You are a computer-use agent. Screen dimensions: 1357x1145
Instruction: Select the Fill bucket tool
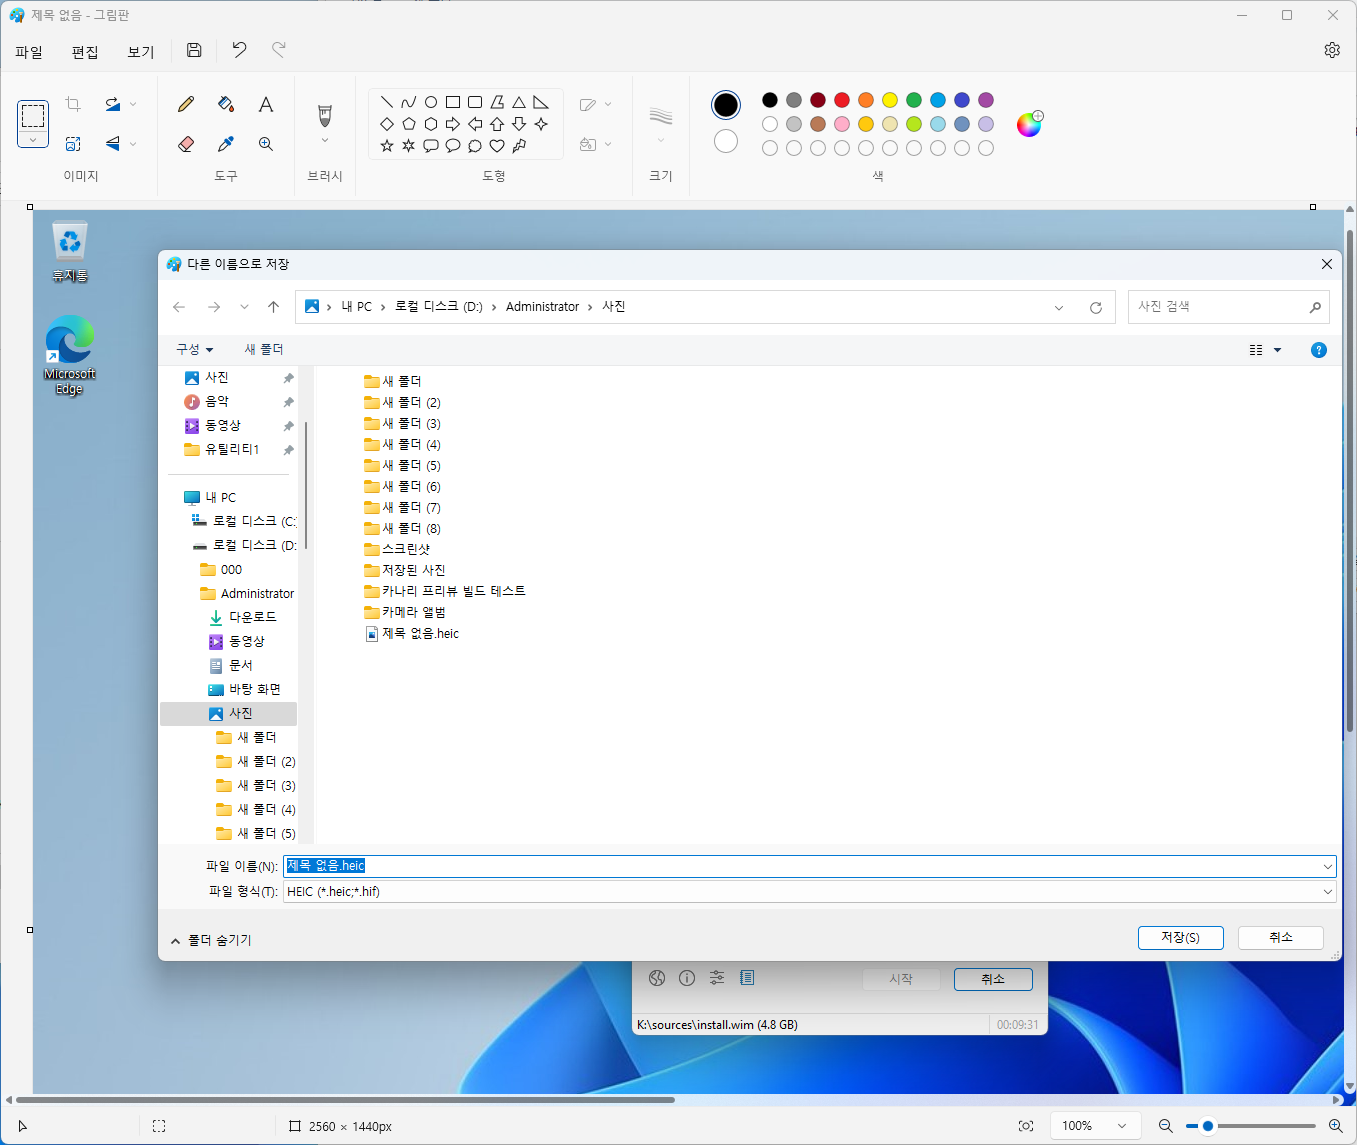point(226,104)
